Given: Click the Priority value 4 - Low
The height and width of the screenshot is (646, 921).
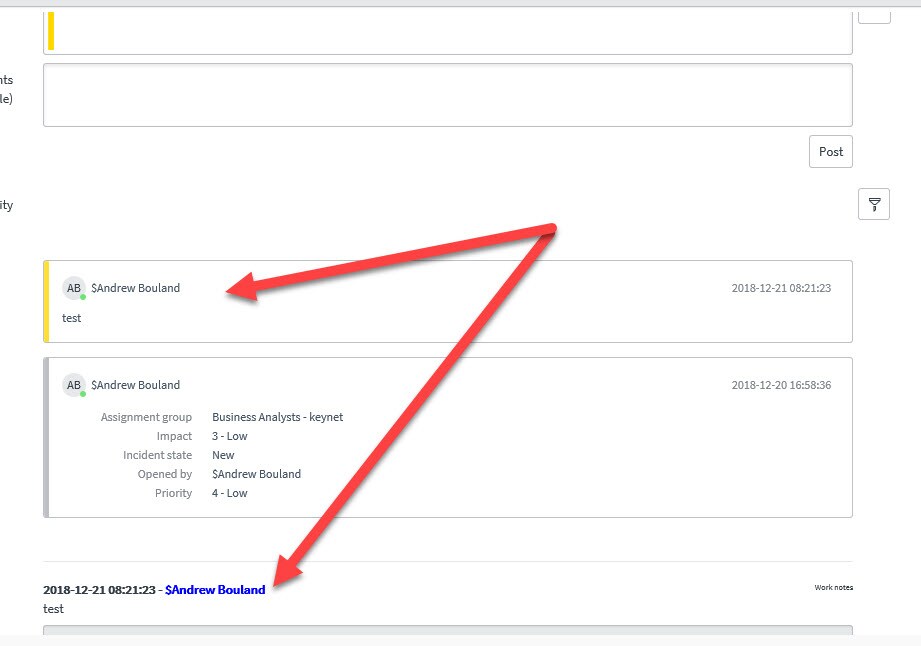Looking at the screenshot, I should point(231,493).
